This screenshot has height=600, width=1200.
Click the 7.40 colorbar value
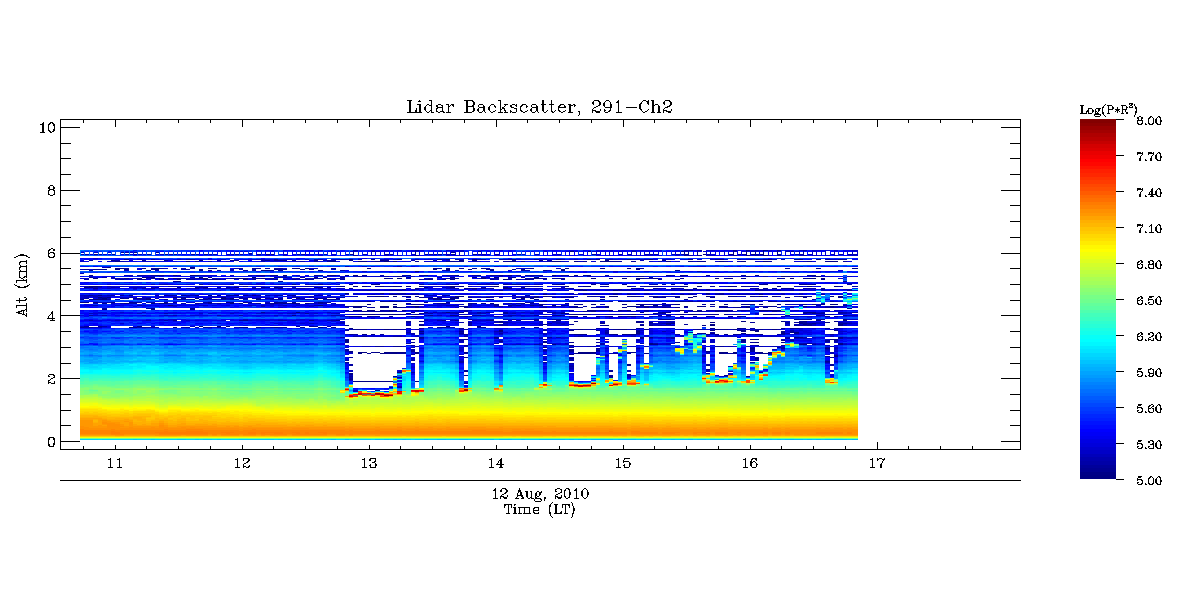pos(1148,193)
